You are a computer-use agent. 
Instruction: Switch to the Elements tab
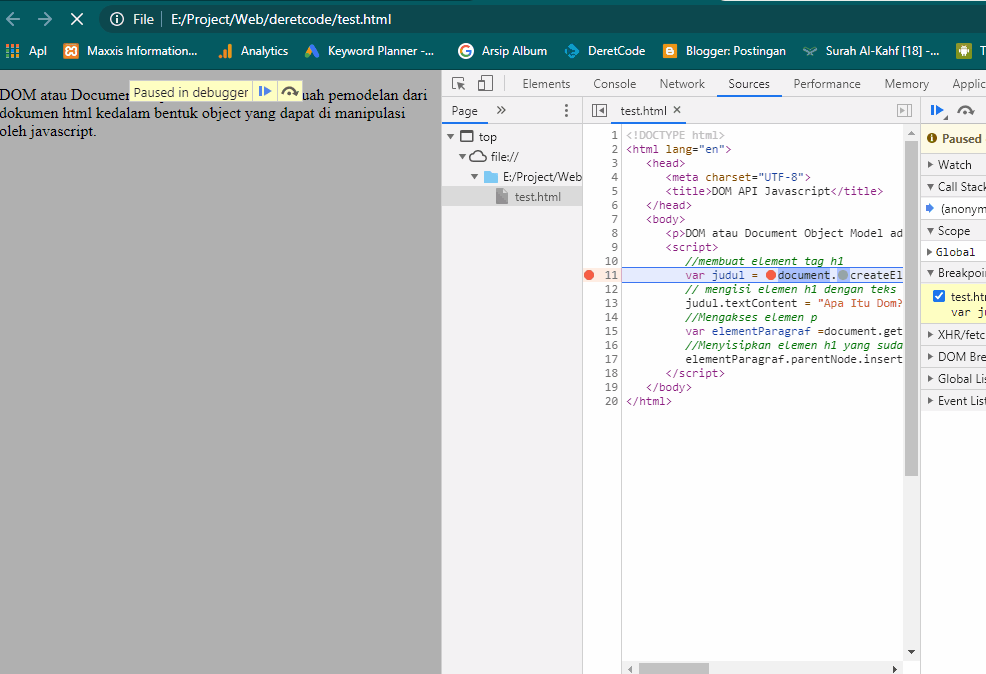click(x=546, y=84)
